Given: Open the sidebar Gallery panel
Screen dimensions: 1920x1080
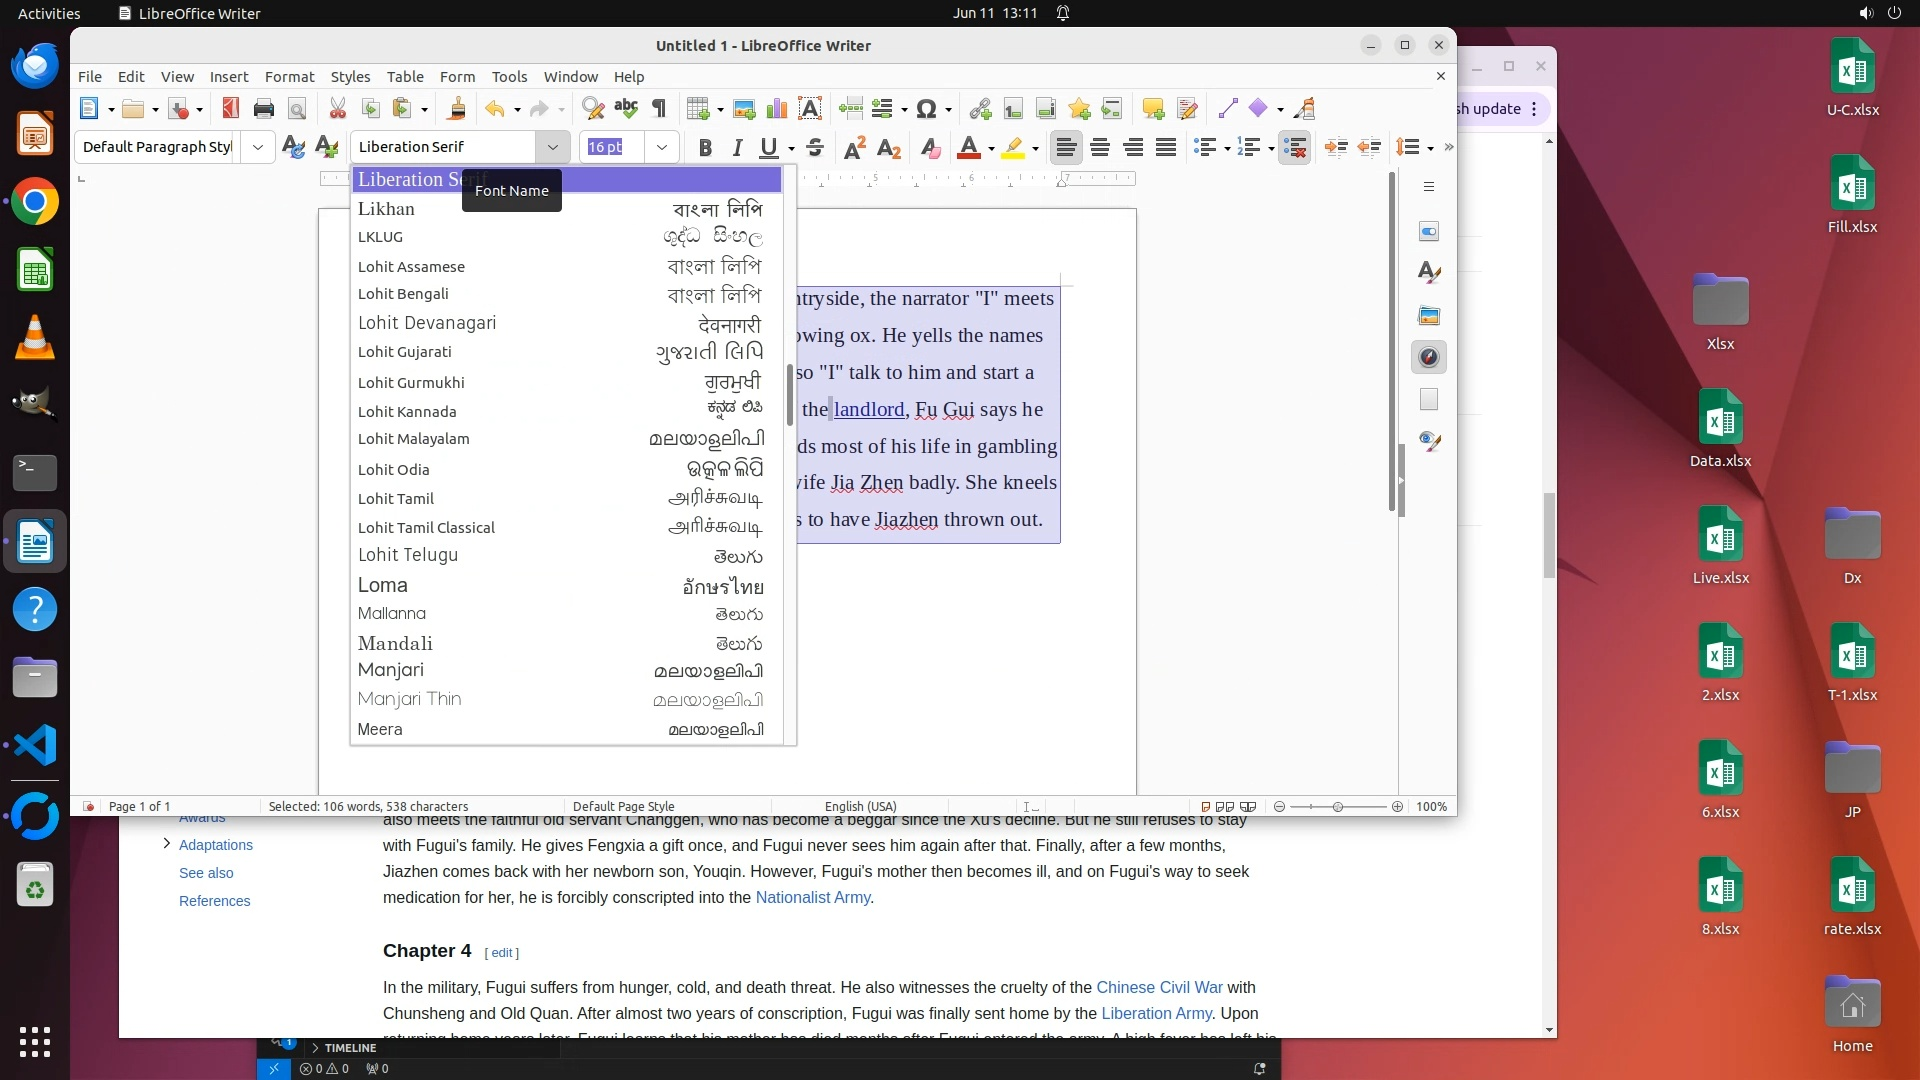Looking at the screenshot, I should click(1429, 316).
